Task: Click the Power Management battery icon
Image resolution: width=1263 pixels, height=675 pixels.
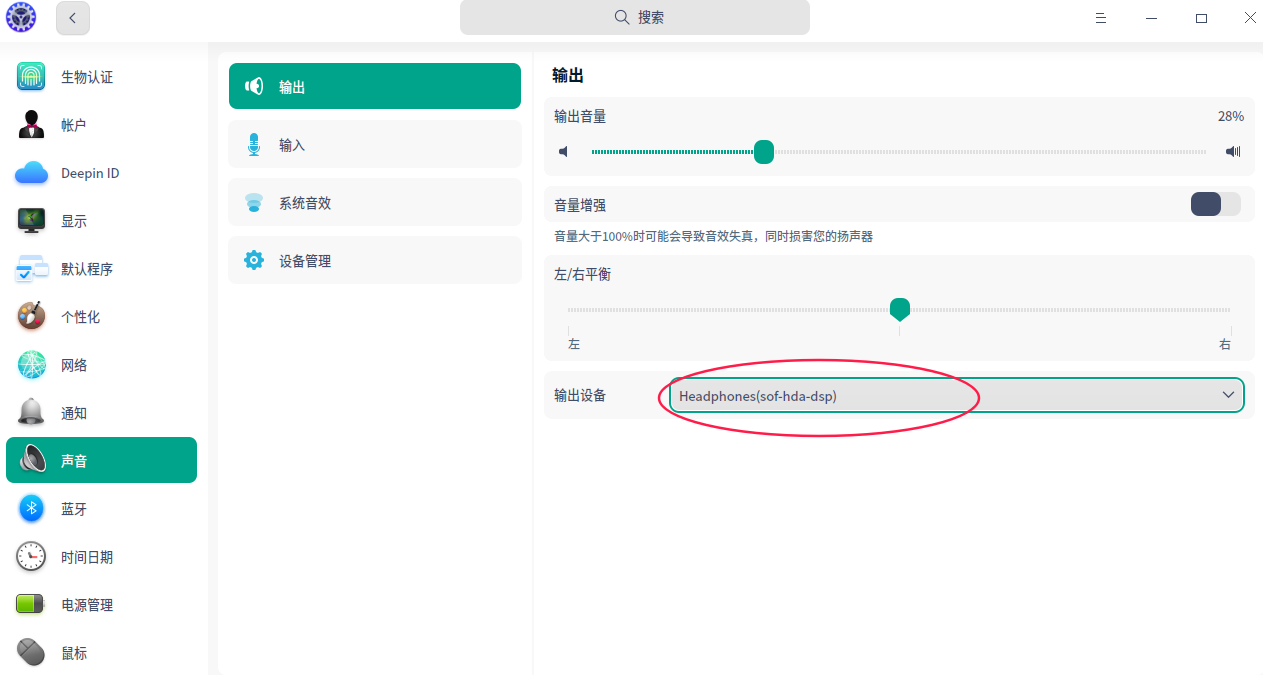Action: [31, 605]
